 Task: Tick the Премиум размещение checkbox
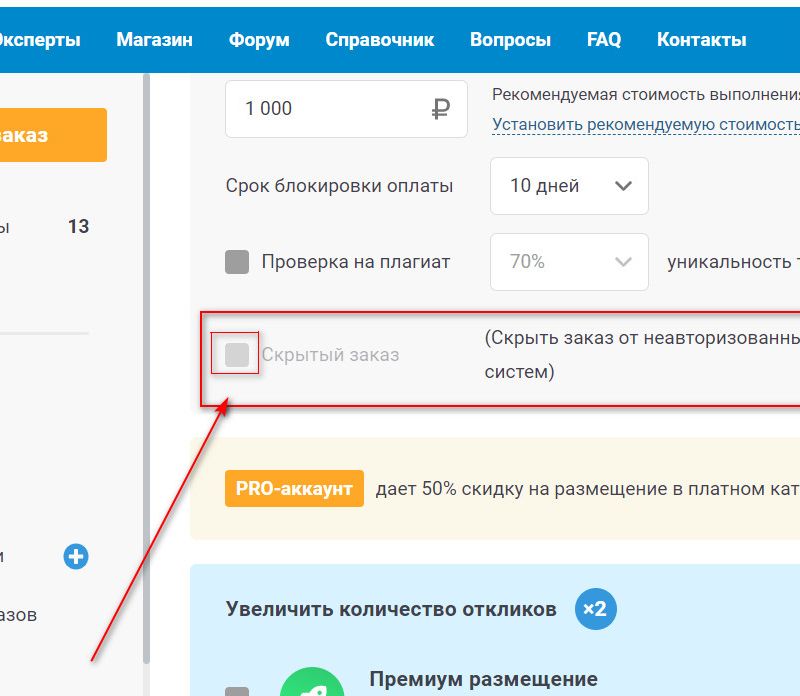237,692
